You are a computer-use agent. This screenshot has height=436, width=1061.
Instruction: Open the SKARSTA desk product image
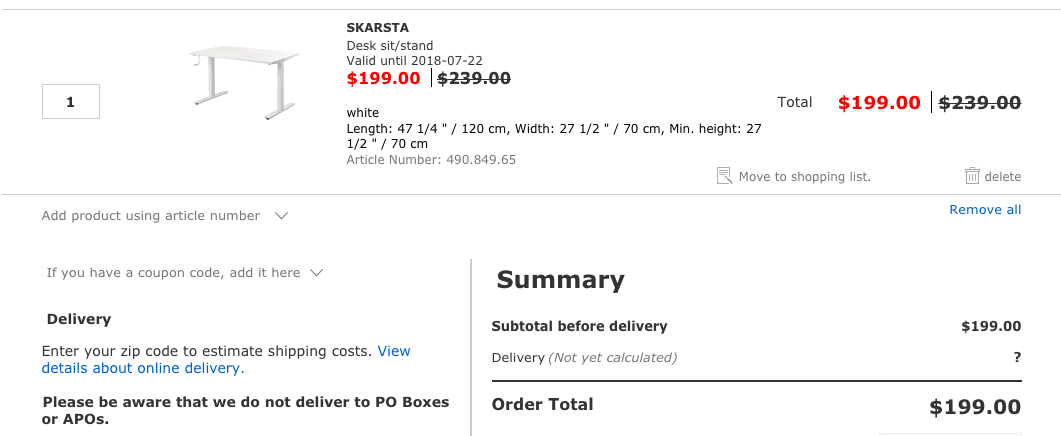(x=244, y=85)
